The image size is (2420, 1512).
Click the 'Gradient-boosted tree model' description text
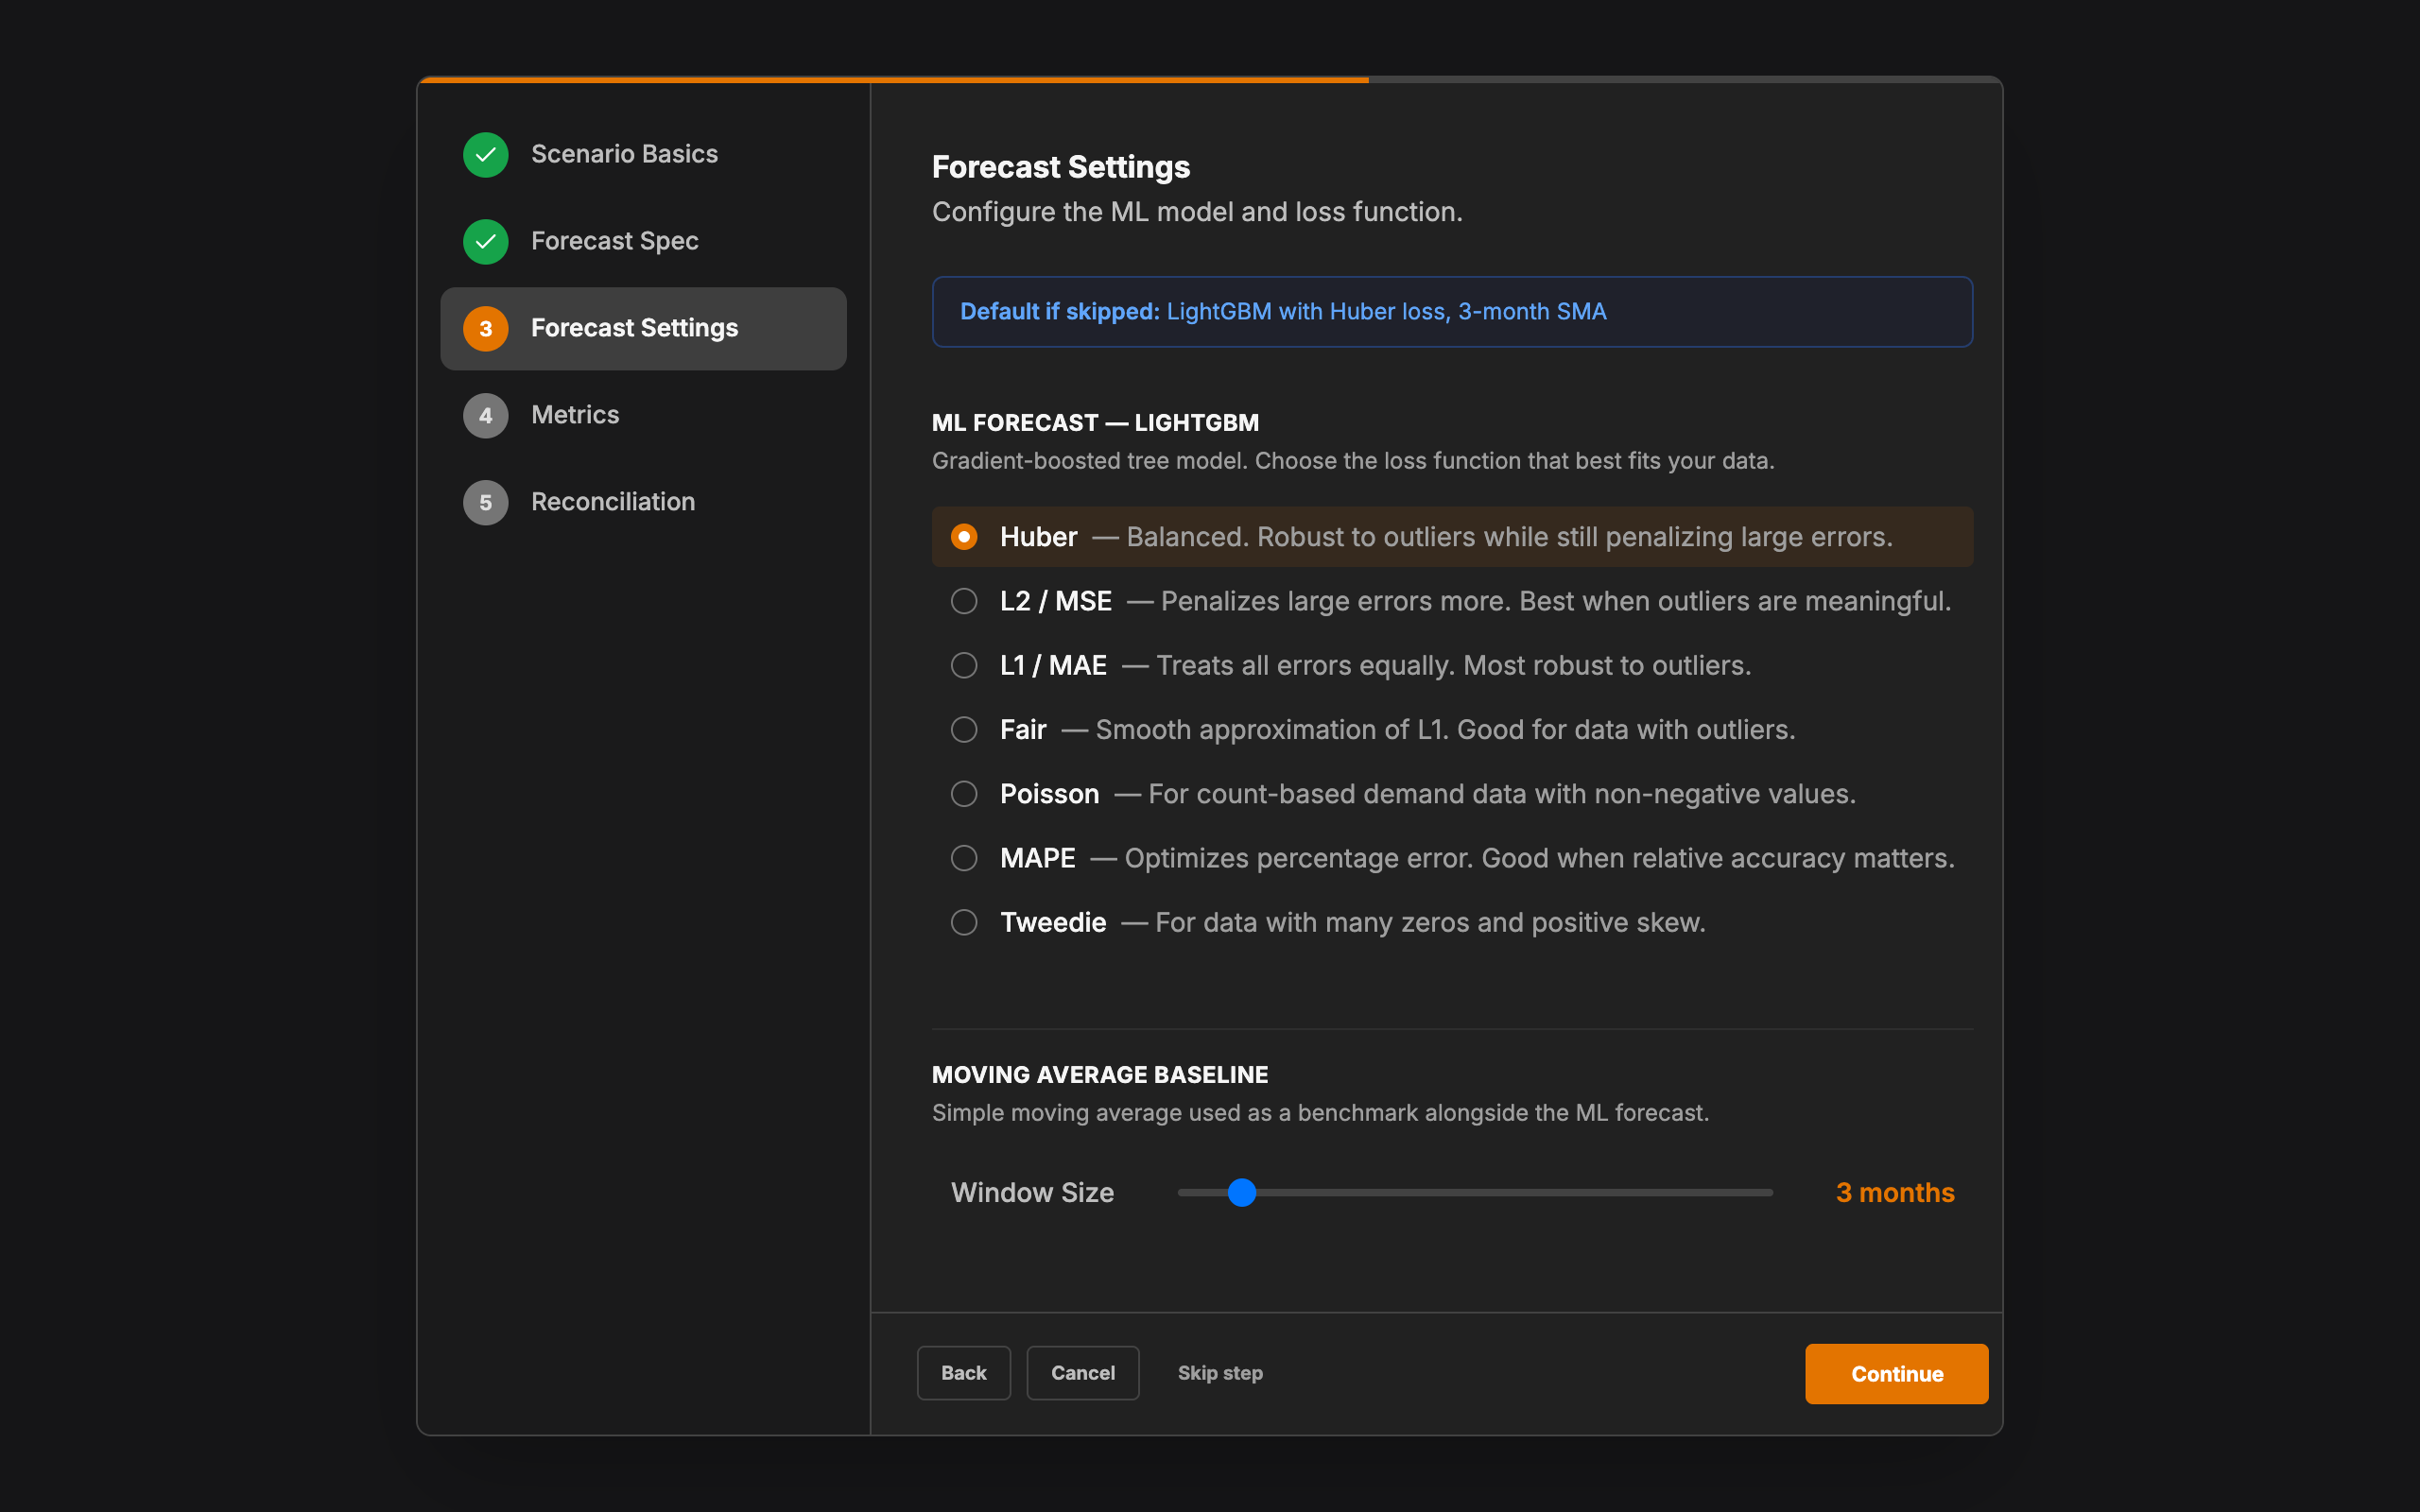(x=1353, y=461)
